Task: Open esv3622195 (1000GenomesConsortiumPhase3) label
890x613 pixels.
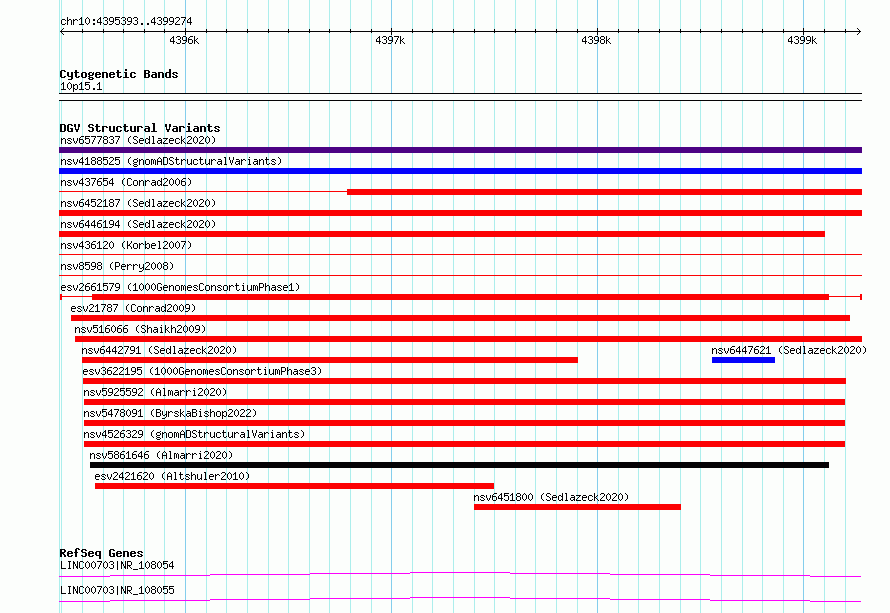Action: pos(202,371)
